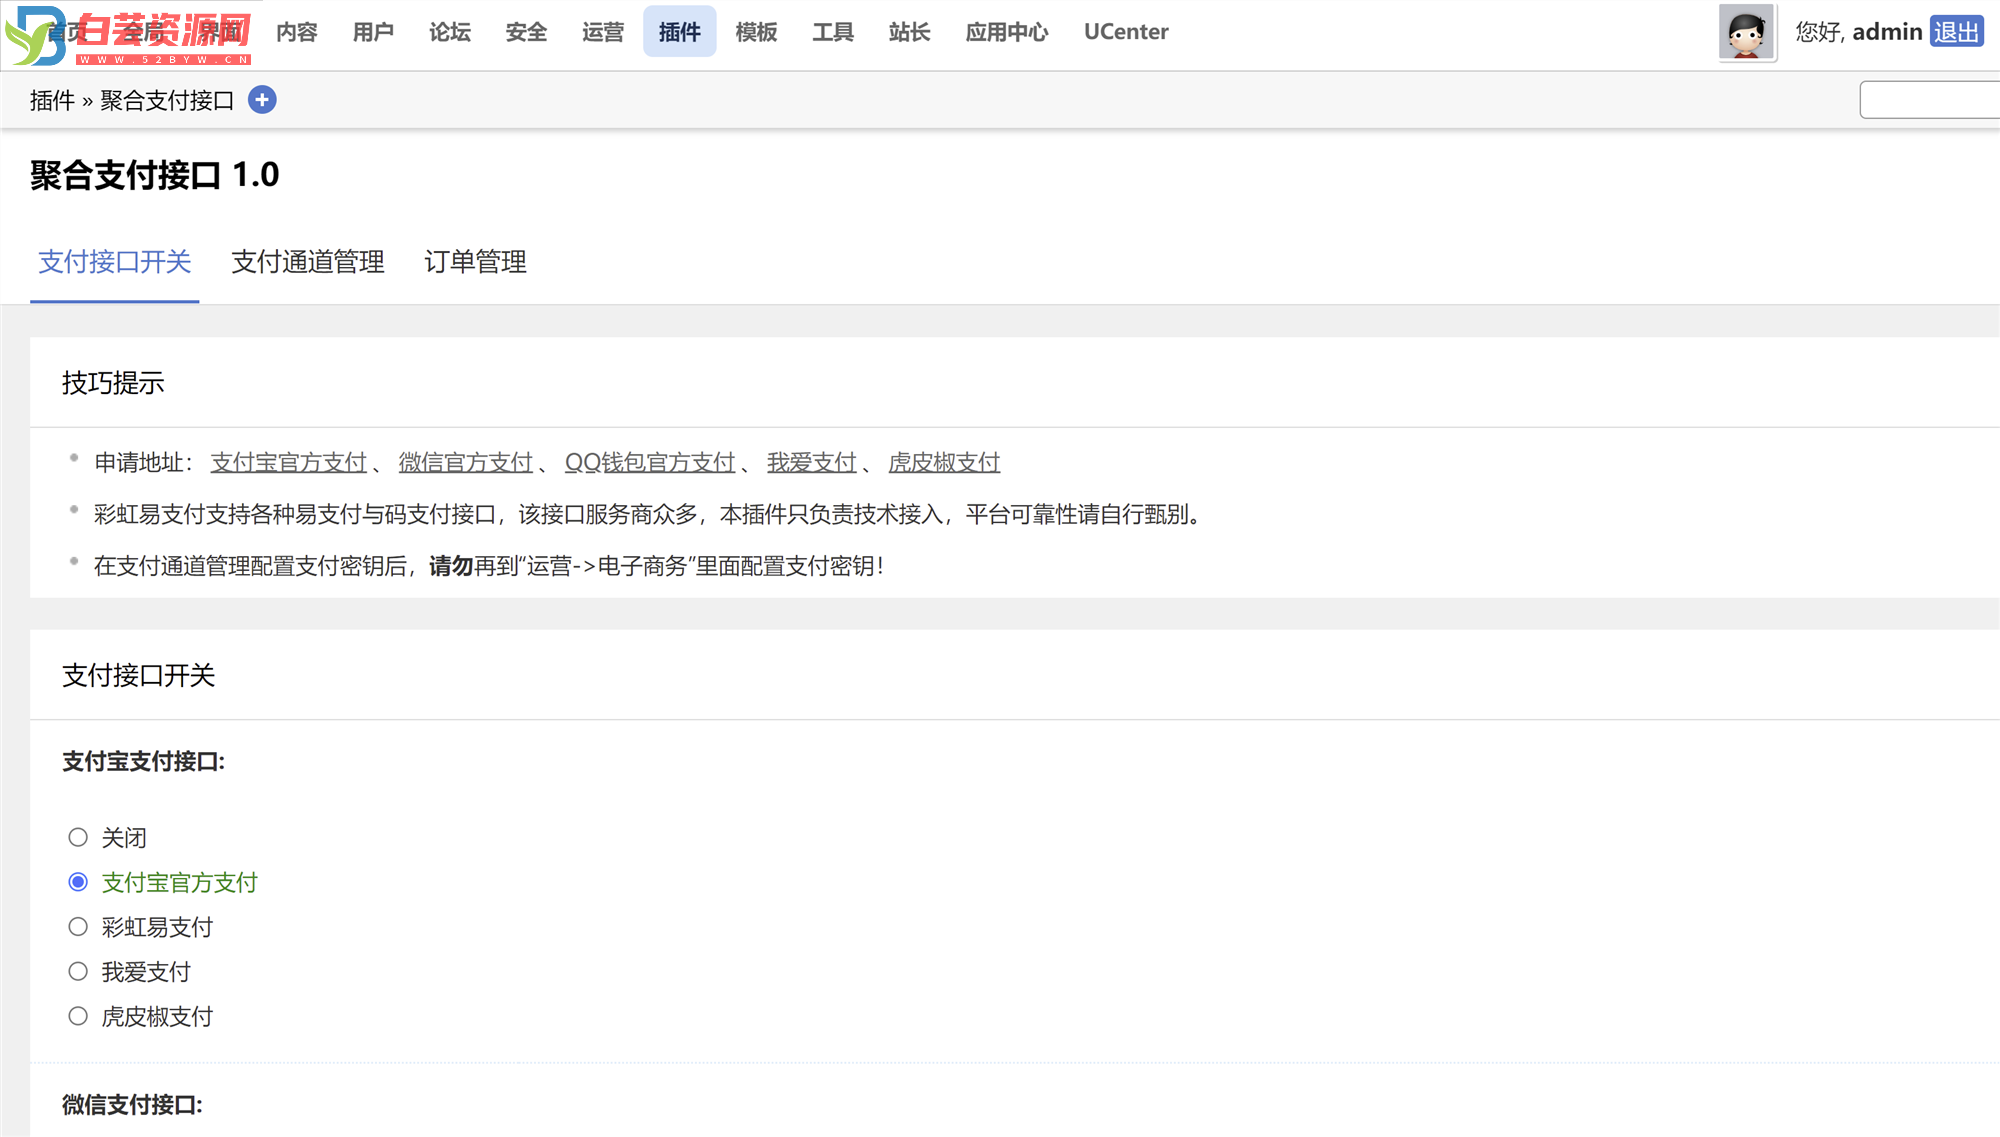Open the 模板 menu

point(756,32)
